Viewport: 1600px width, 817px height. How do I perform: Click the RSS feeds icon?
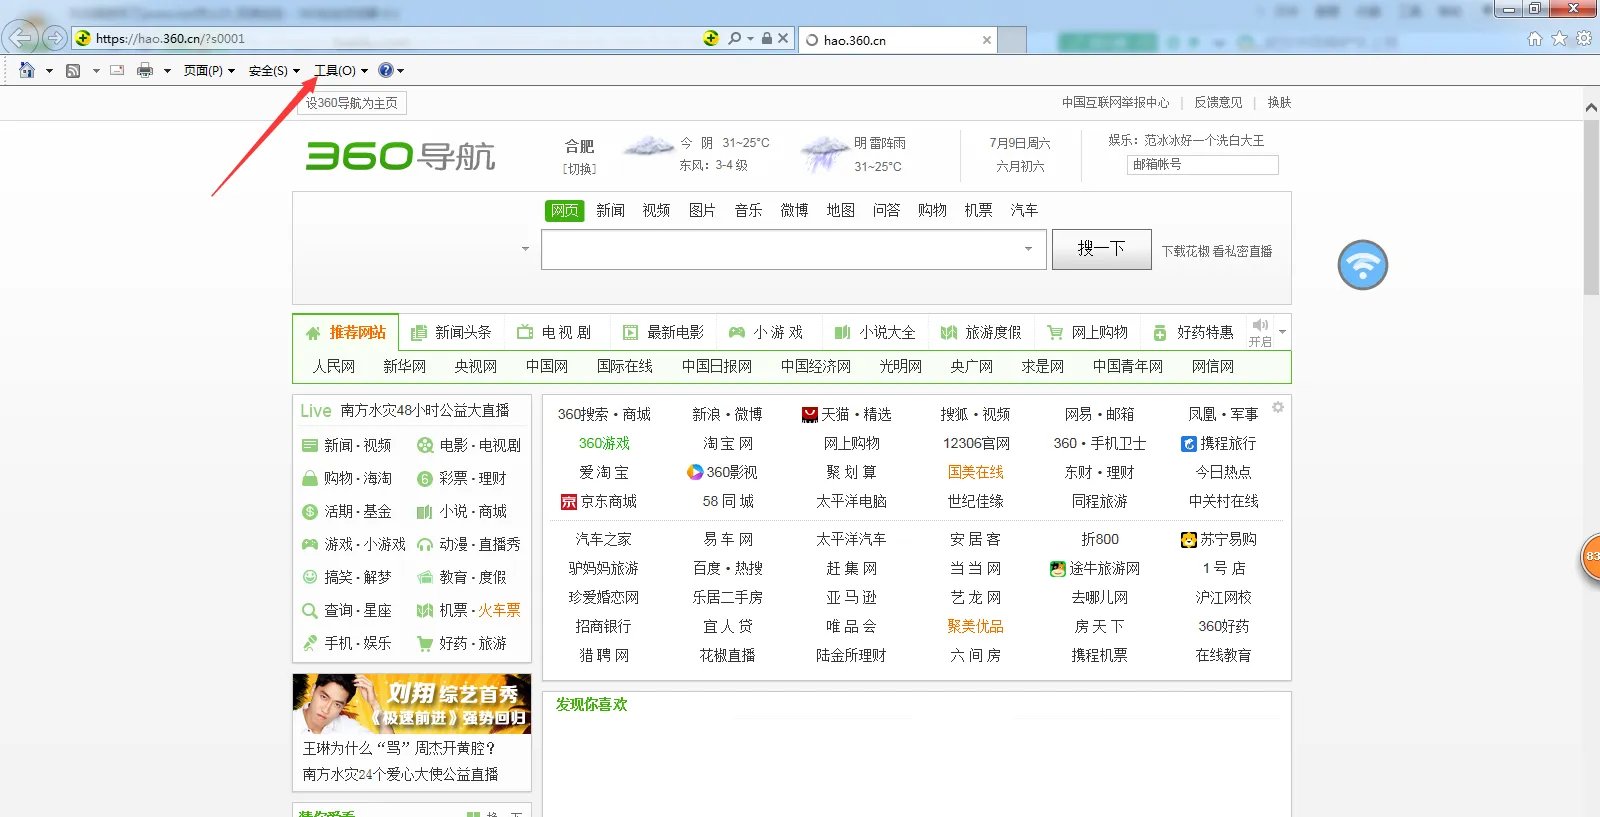point(73,70)
